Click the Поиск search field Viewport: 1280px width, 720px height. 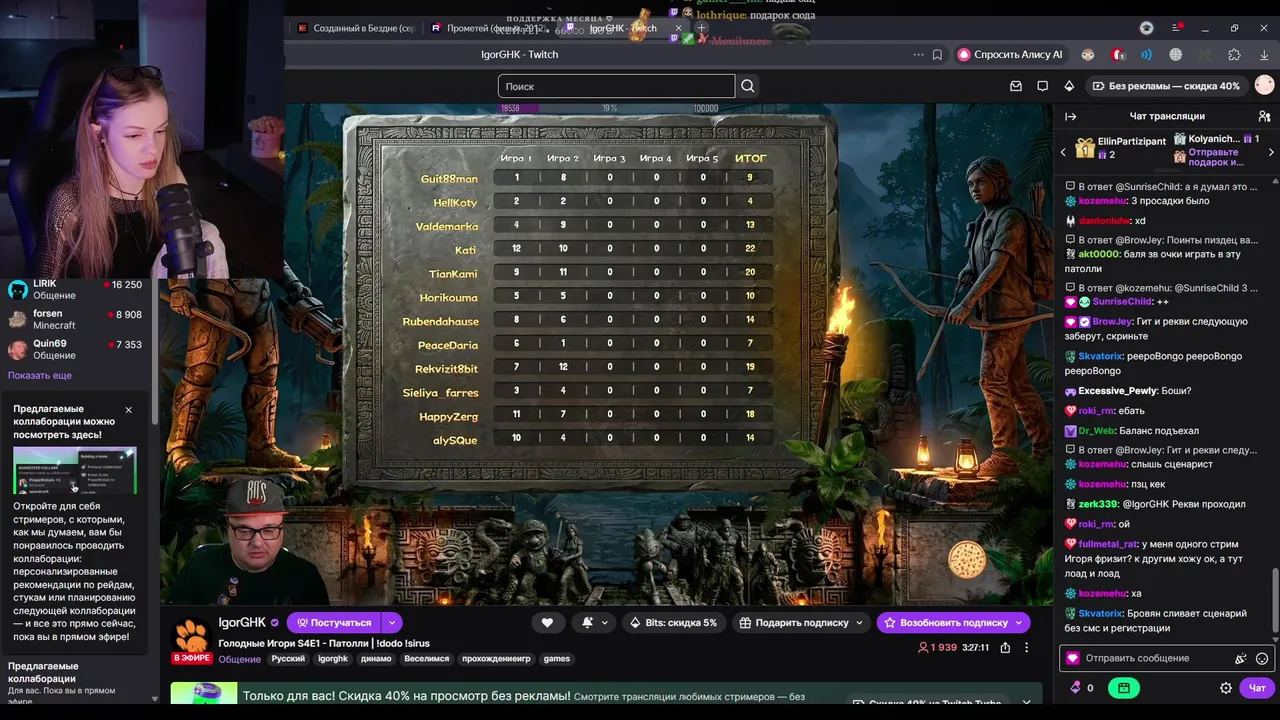[616, 86]
